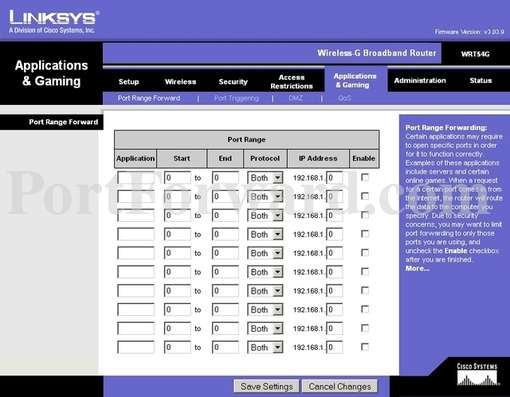Open the Port Range Forward sub-tab
The image size is (510, 397).
149,98
